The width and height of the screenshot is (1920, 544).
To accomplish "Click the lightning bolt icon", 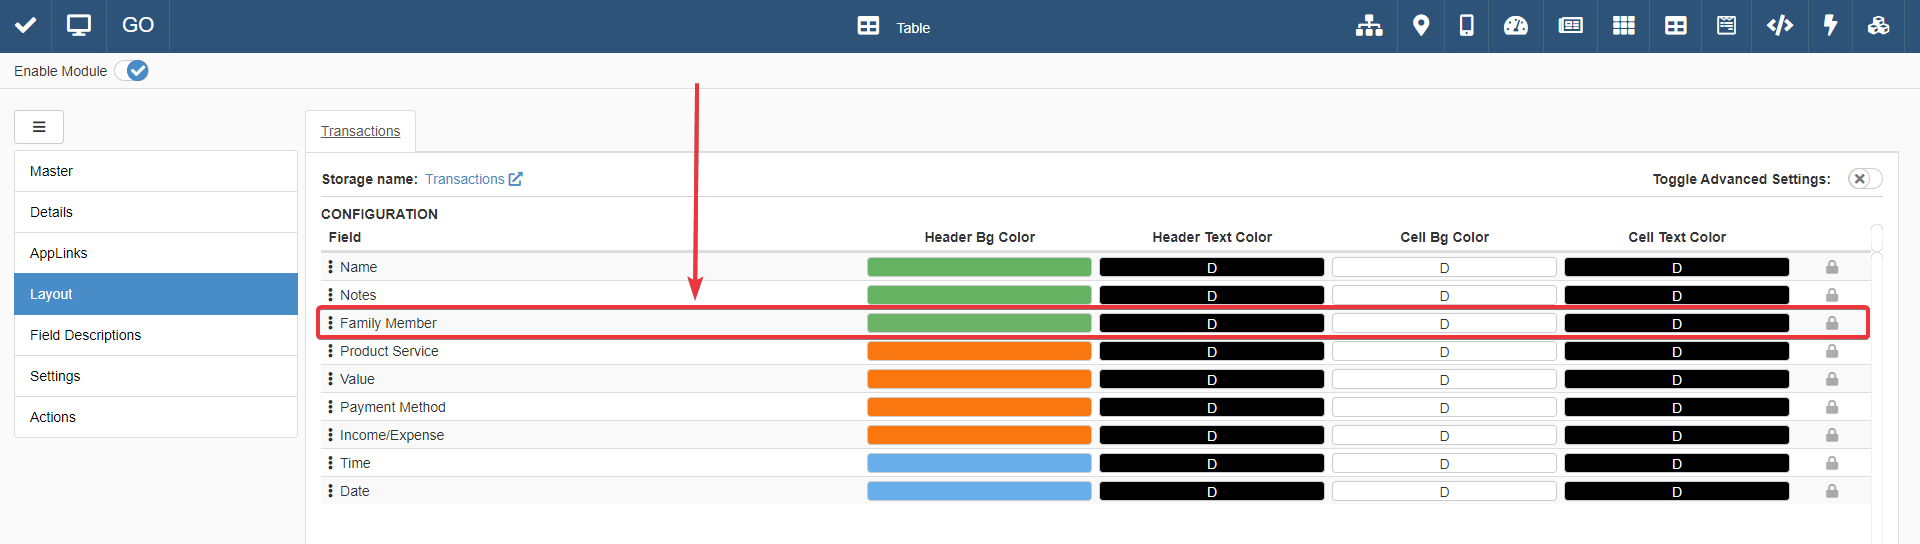I will [1830, 26].
